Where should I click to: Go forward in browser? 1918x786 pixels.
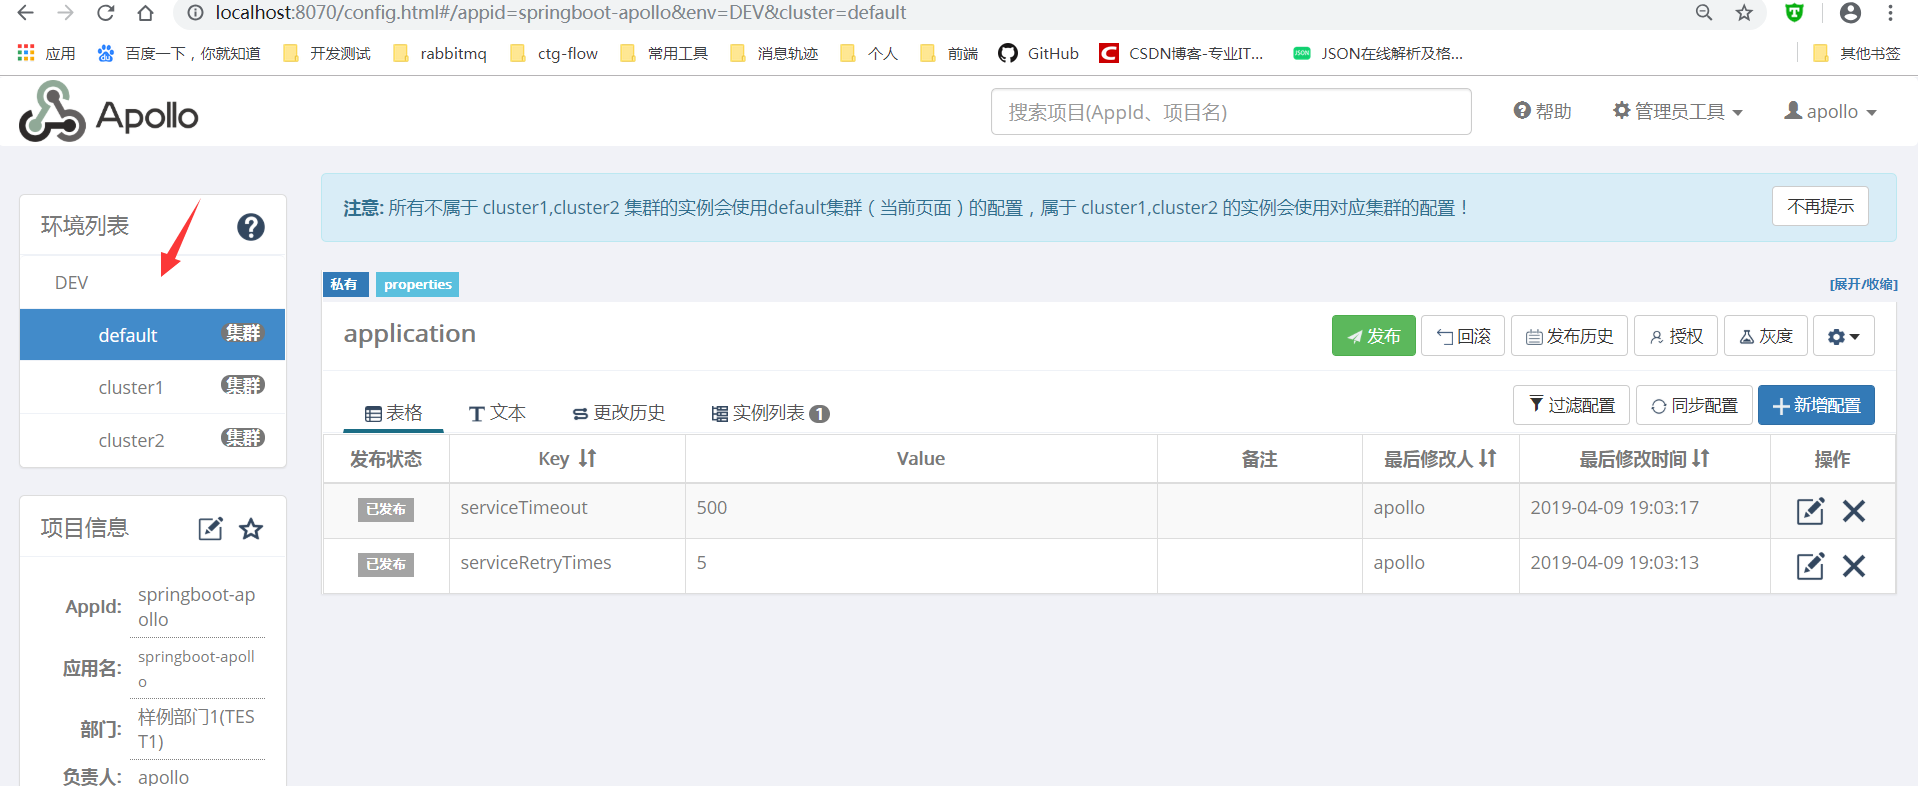[66, 13]
